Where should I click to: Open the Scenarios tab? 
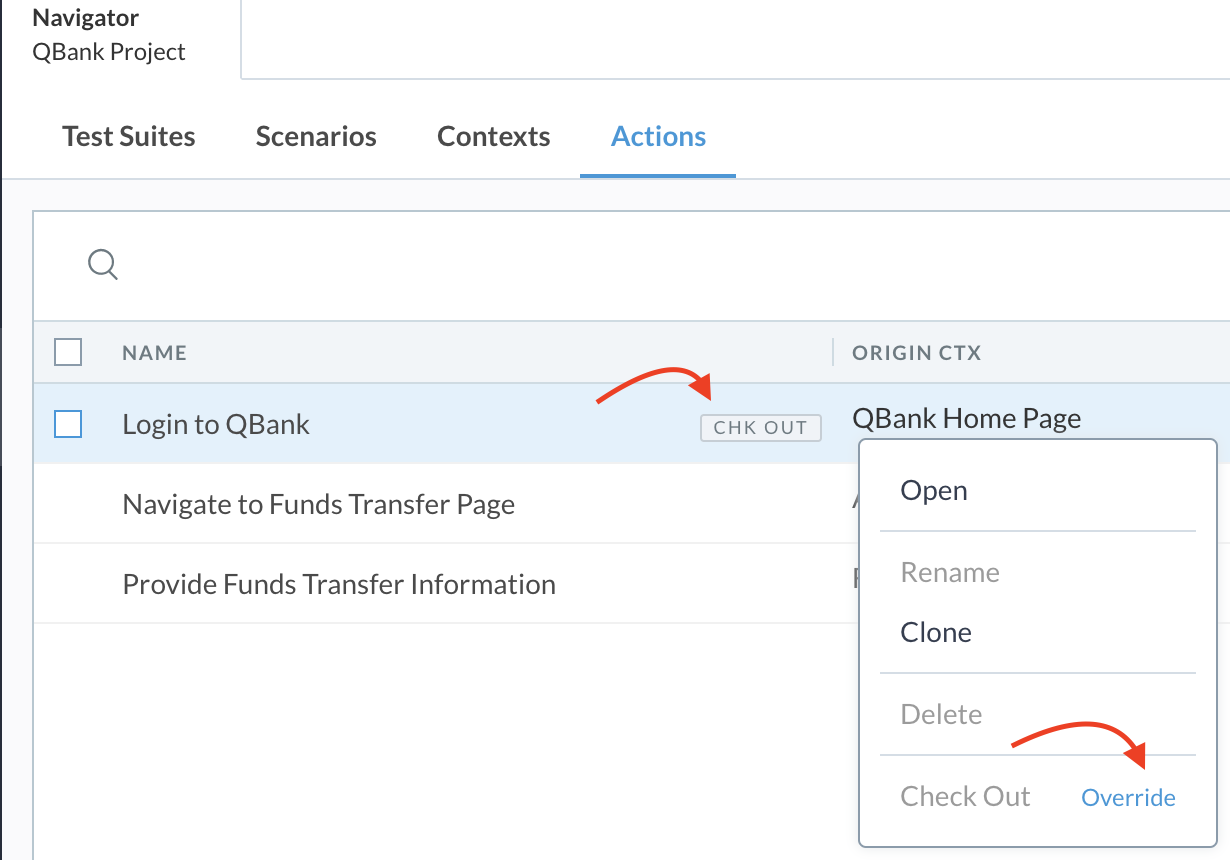316,136
